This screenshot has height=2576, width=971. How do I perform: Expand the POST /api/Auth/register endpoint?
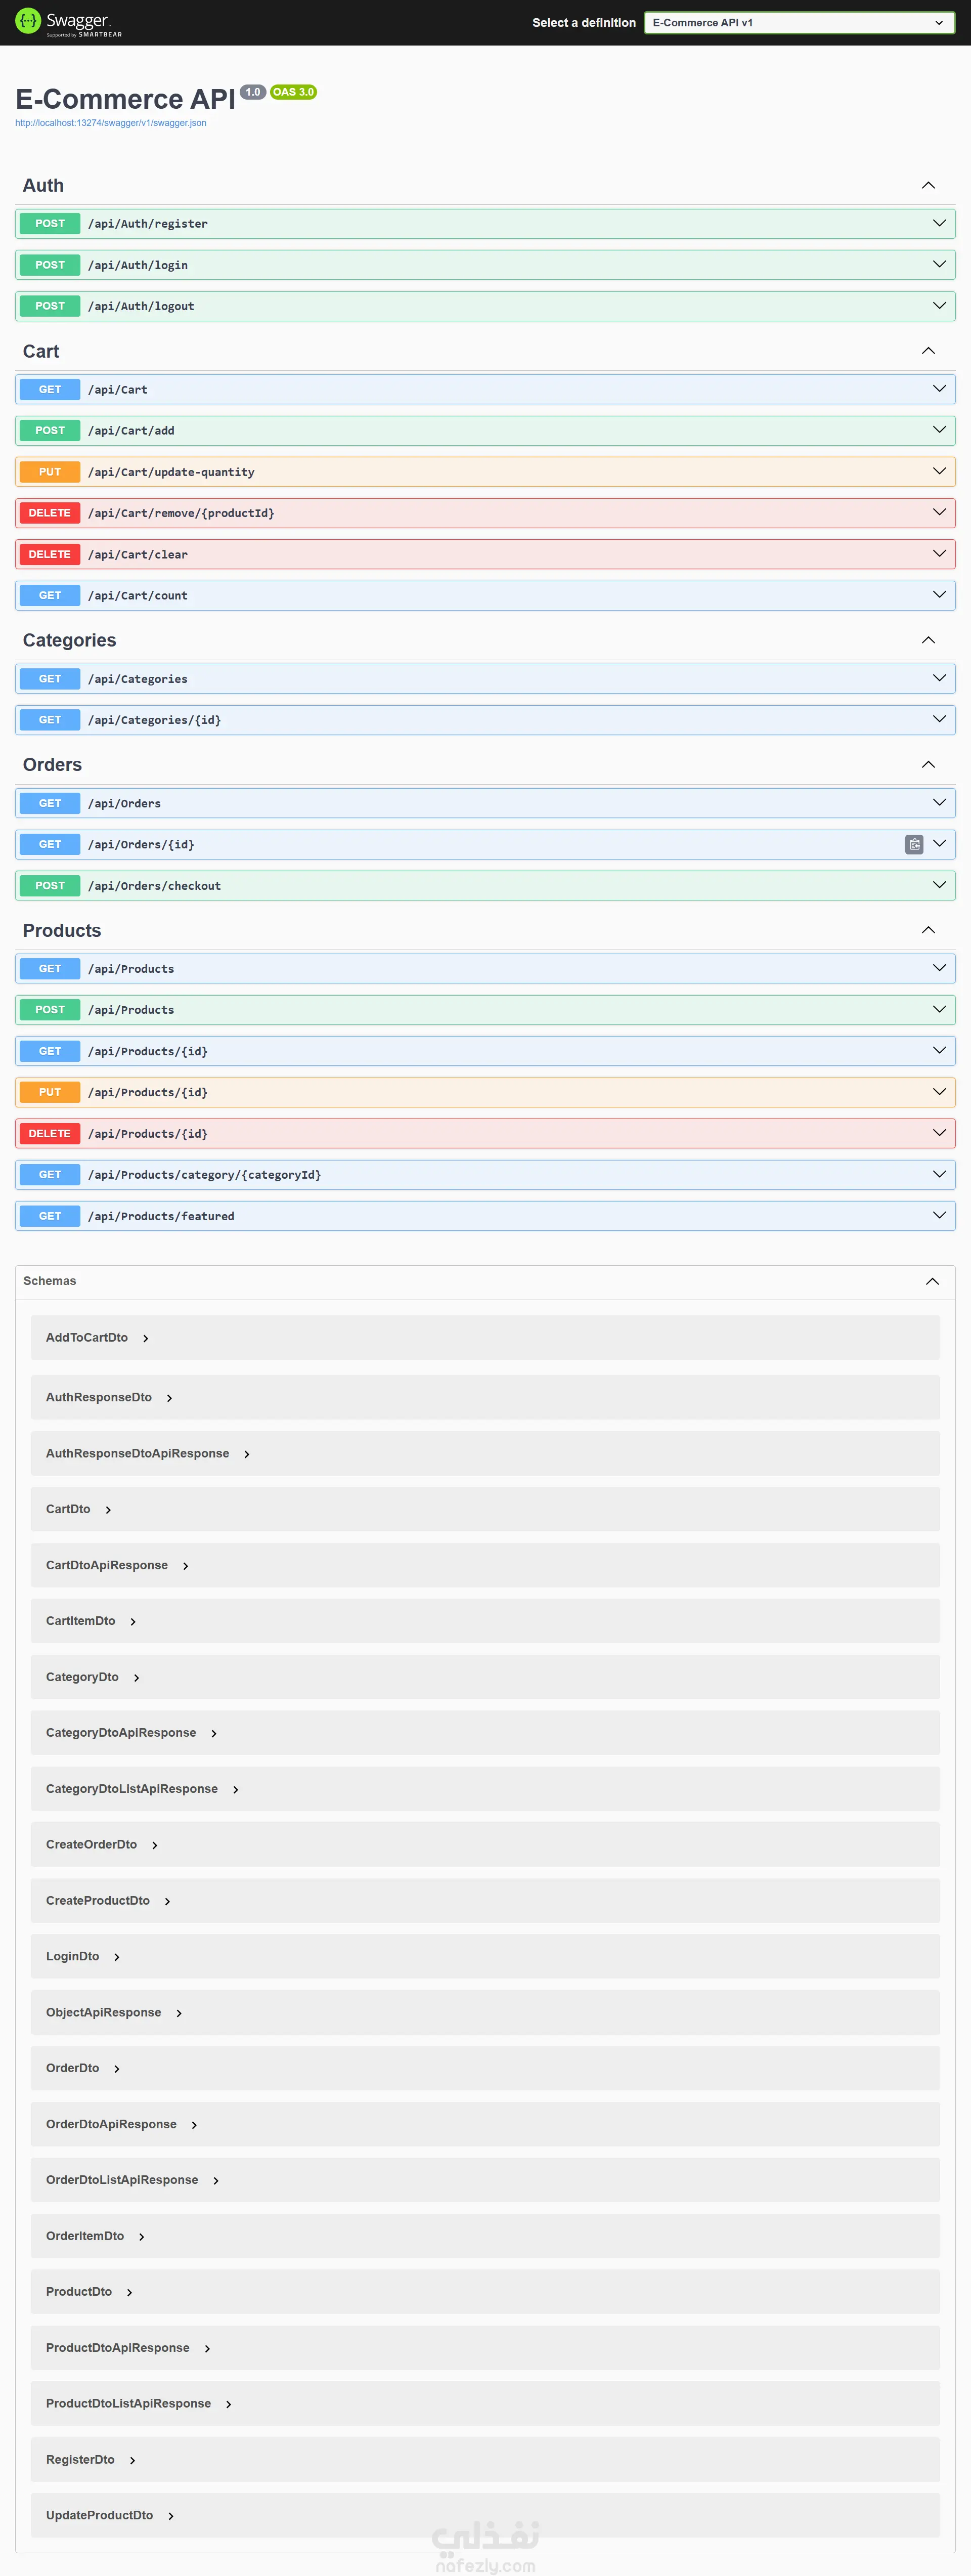click(939, 224)
